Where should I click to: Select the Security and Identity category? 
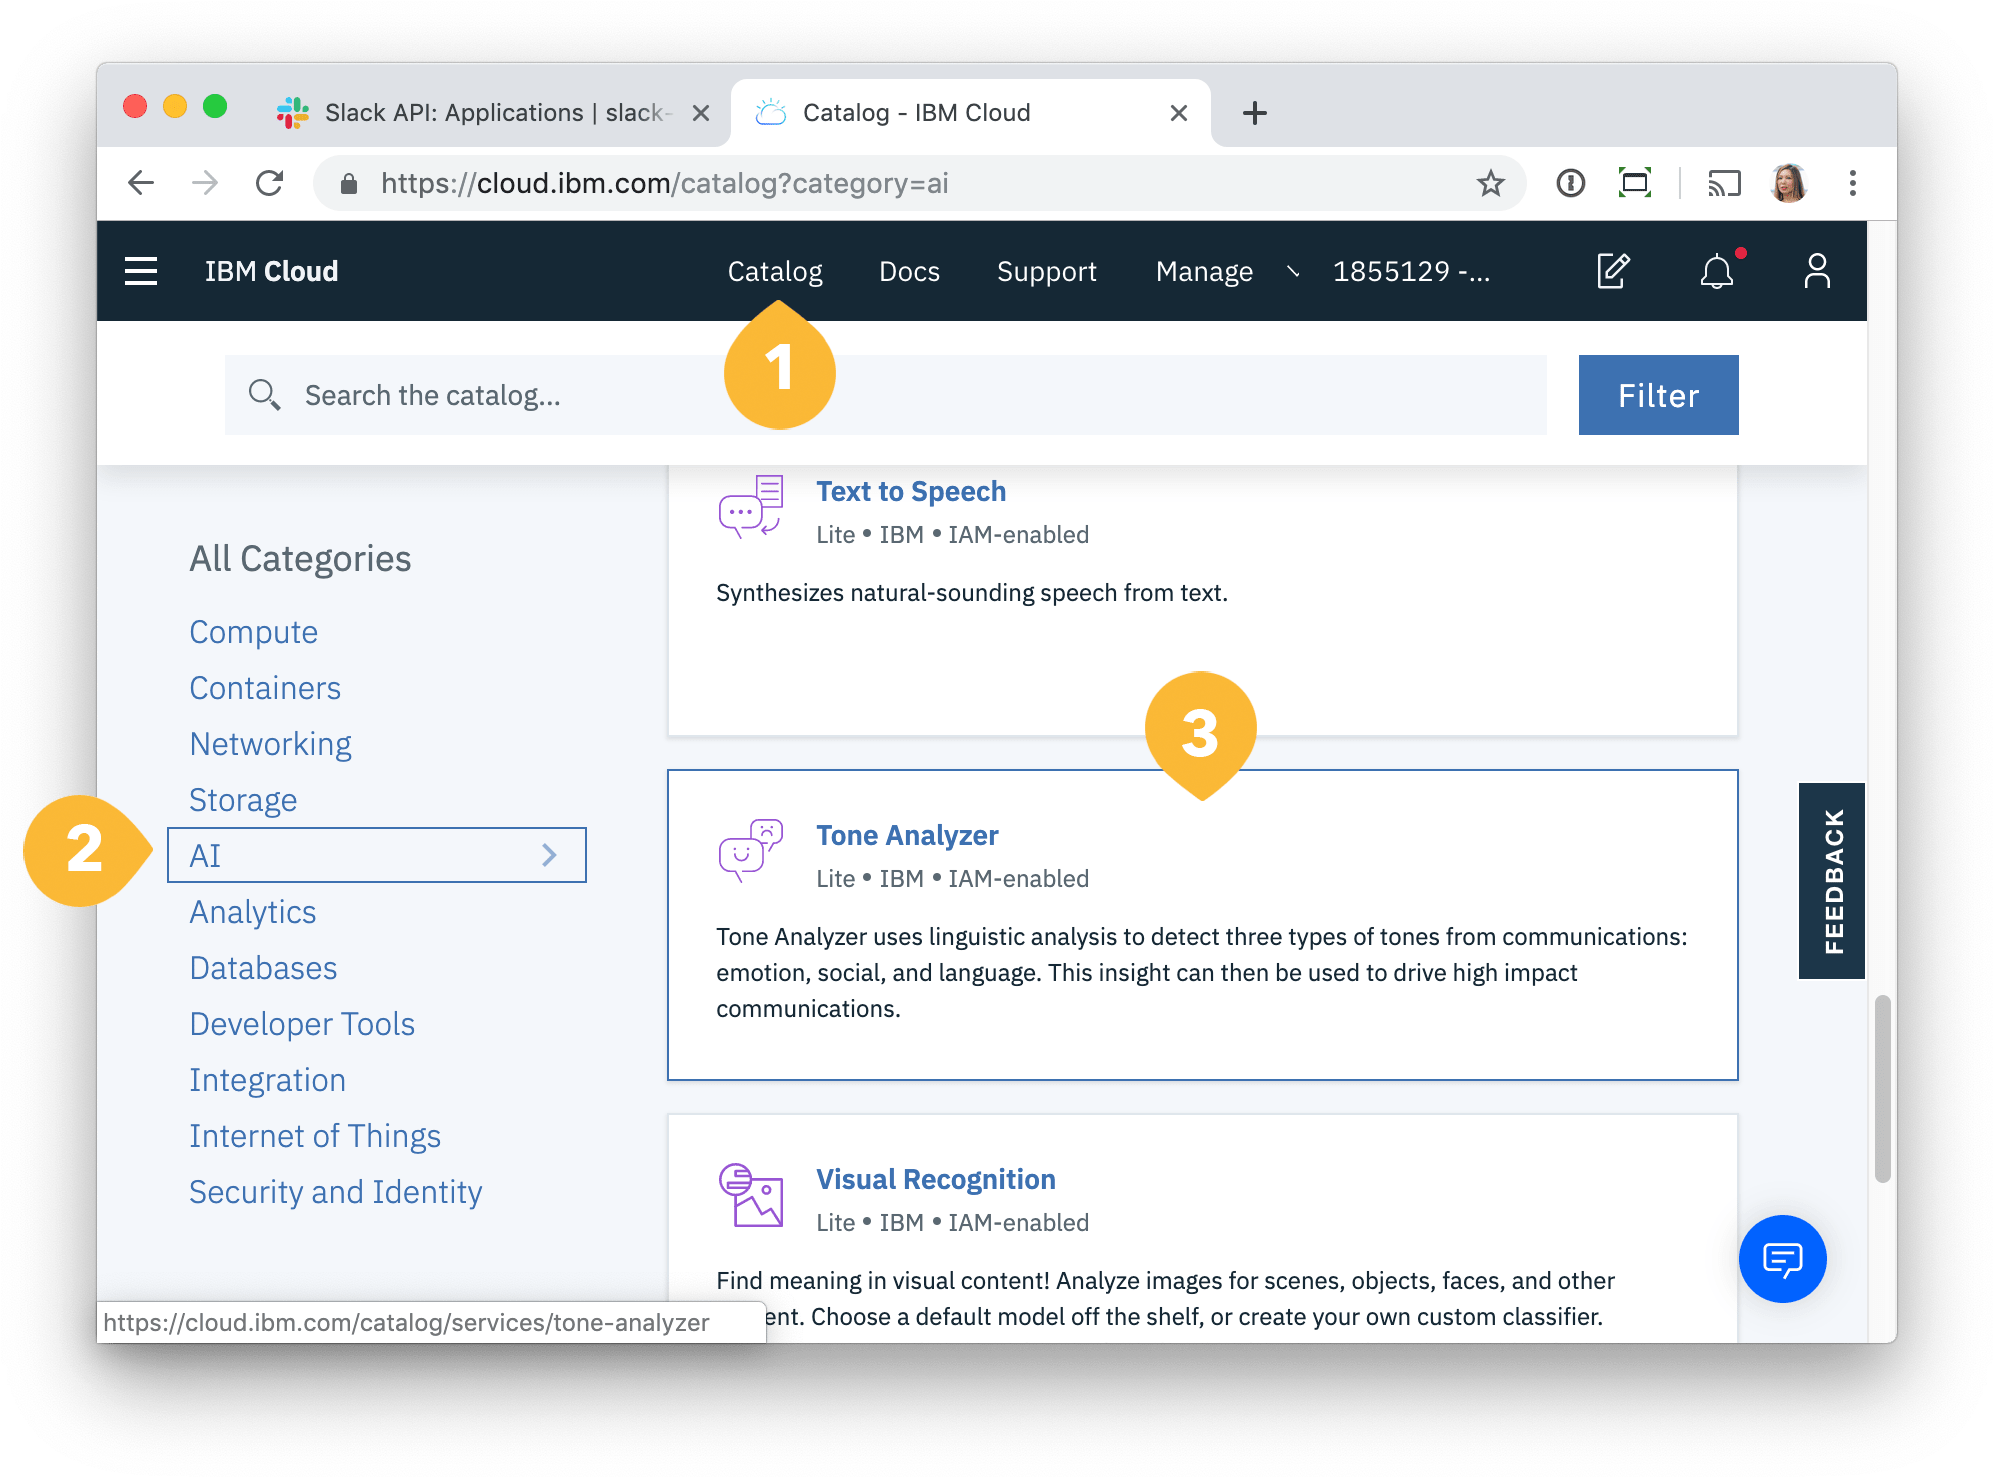335,1192
